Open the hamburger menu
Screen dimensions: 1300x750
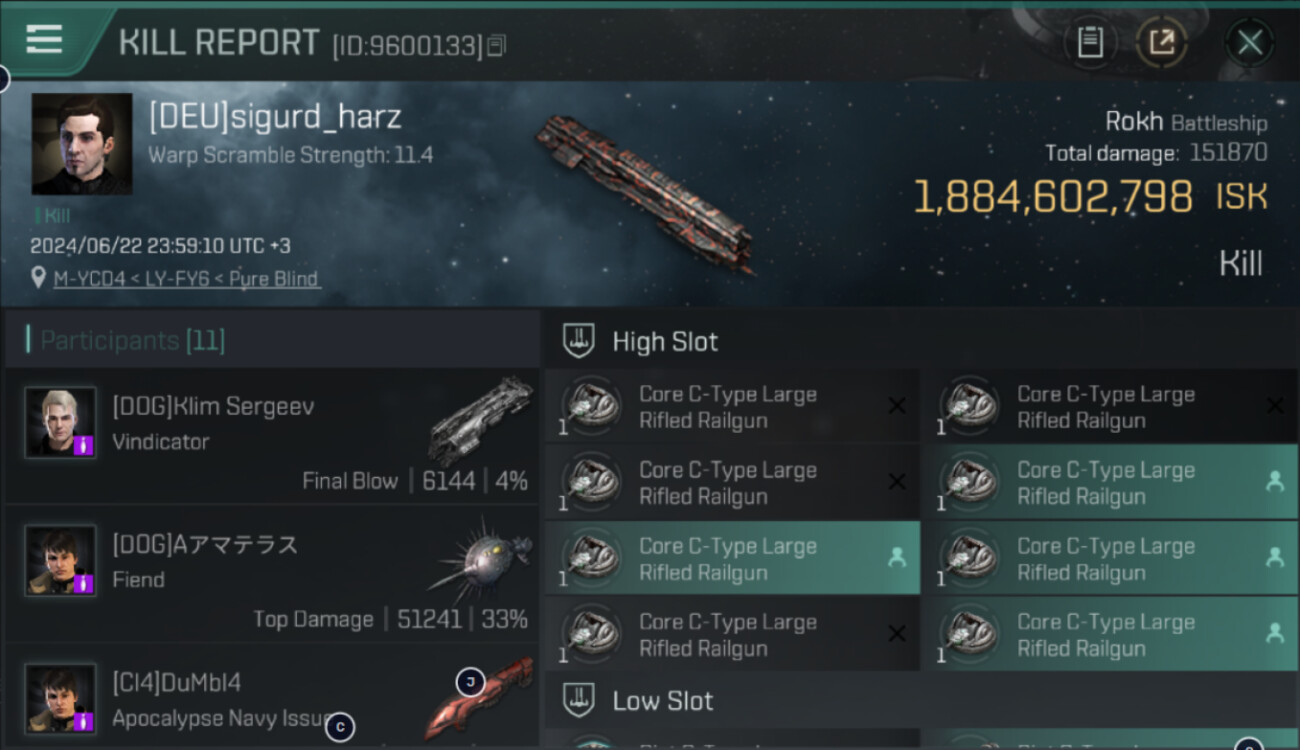[x=44, y=40]
